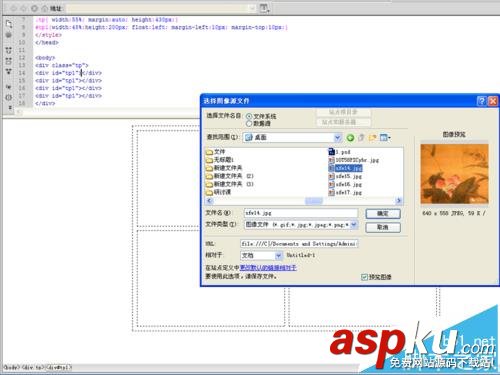Click the refresh icon beside address bar

(34, 8)
